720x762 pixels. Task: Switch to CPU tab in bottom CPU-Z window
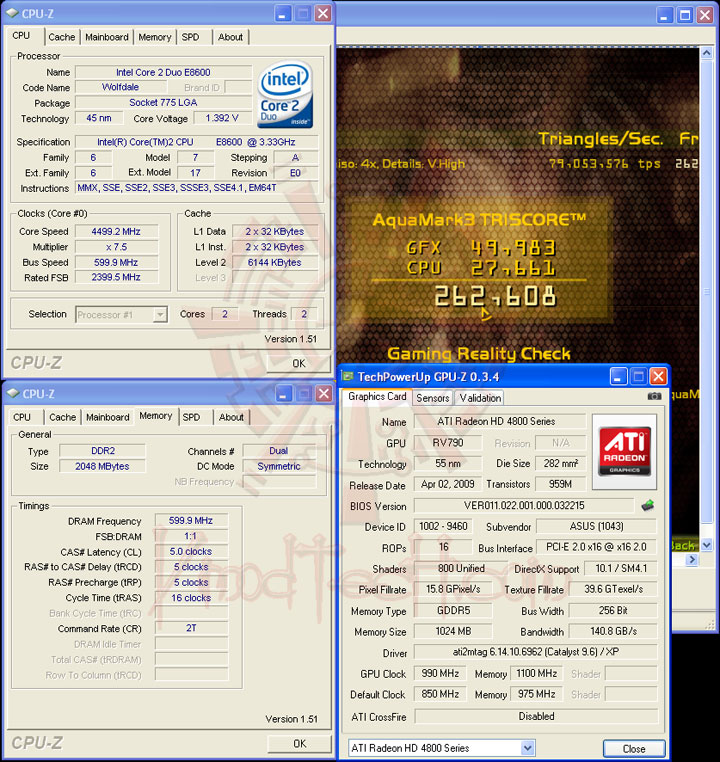point(22,417)
